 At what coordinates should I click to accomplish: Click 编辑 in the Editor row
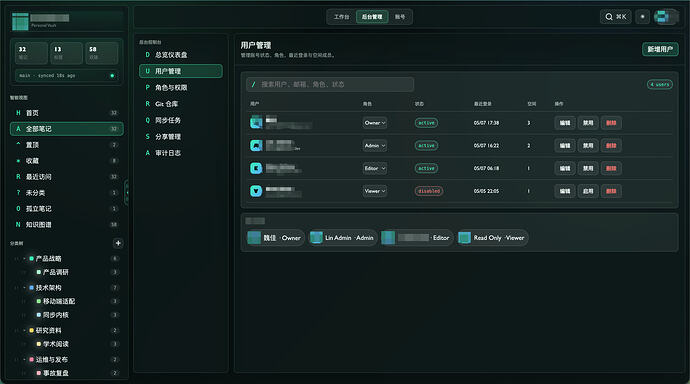pos(565,168)
